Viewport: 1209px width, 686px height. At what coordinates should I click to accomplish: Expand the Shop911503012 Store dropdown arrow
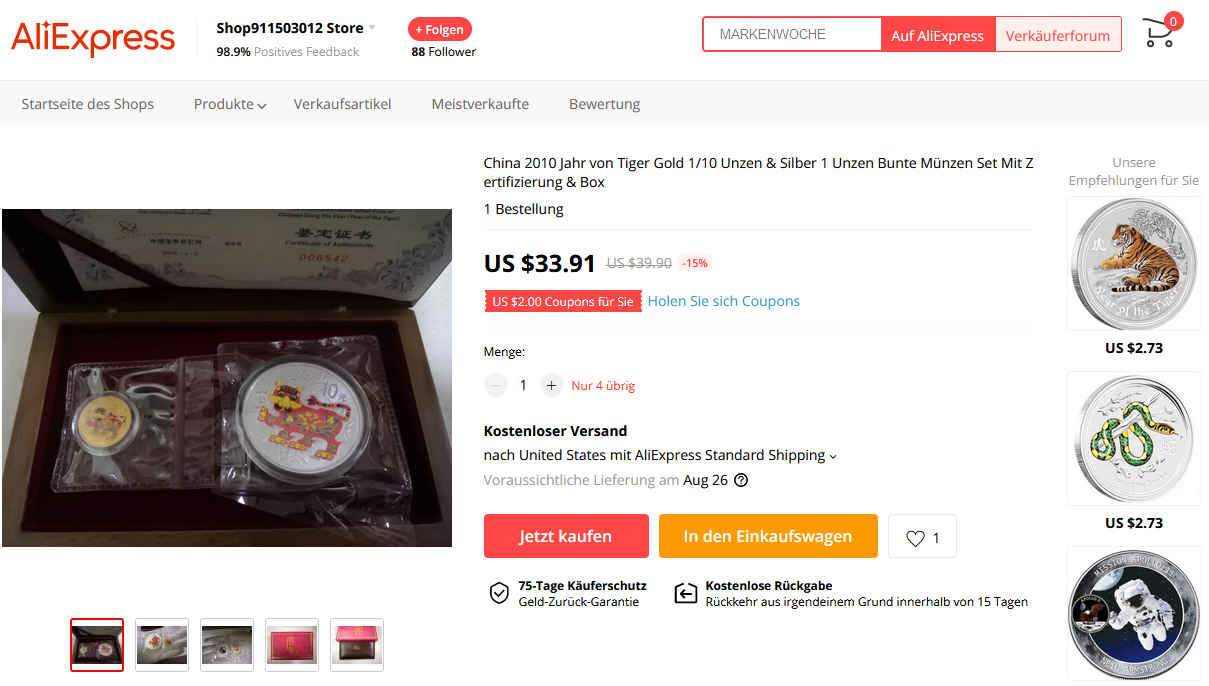pyautogui.click(x=372, y=28)
